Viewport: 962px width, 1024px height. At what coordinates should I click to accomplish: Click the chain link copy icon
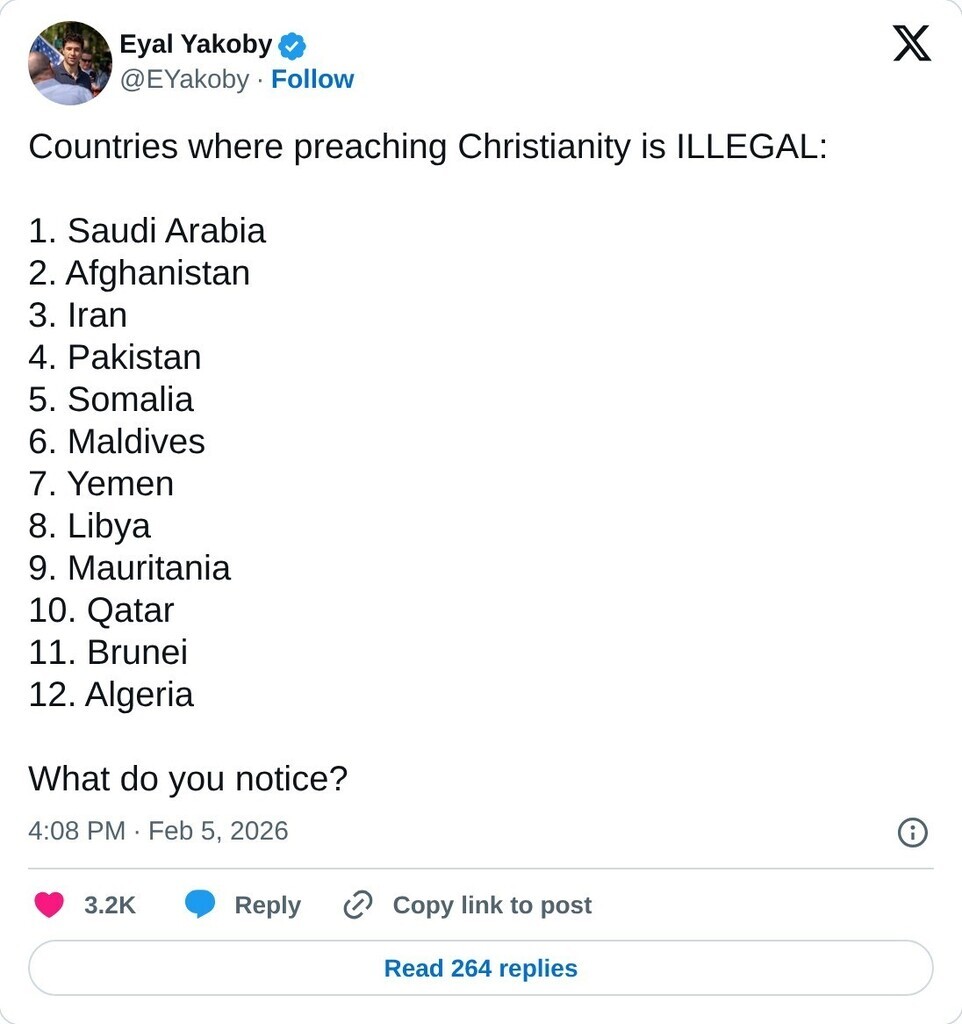358,905
